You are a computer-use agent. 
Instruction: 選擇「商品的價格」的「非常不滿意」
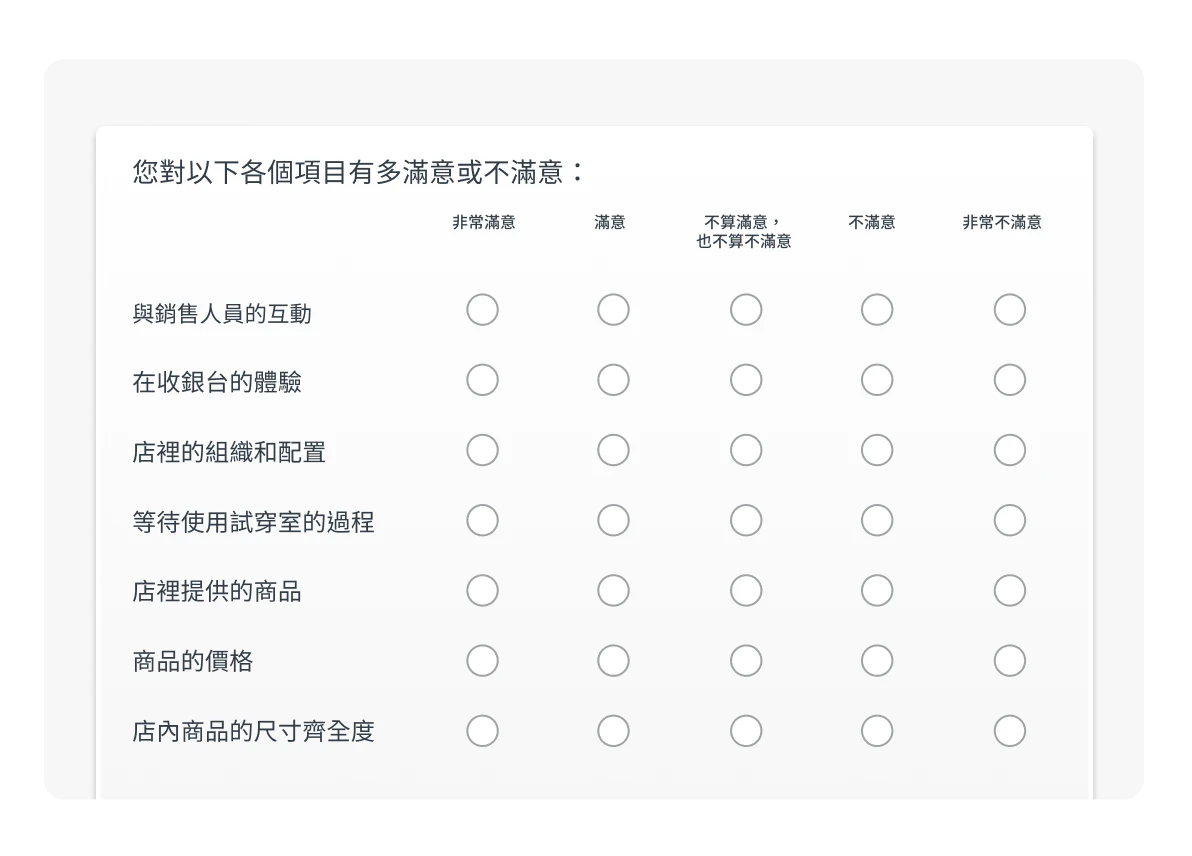pos(1009,660)
